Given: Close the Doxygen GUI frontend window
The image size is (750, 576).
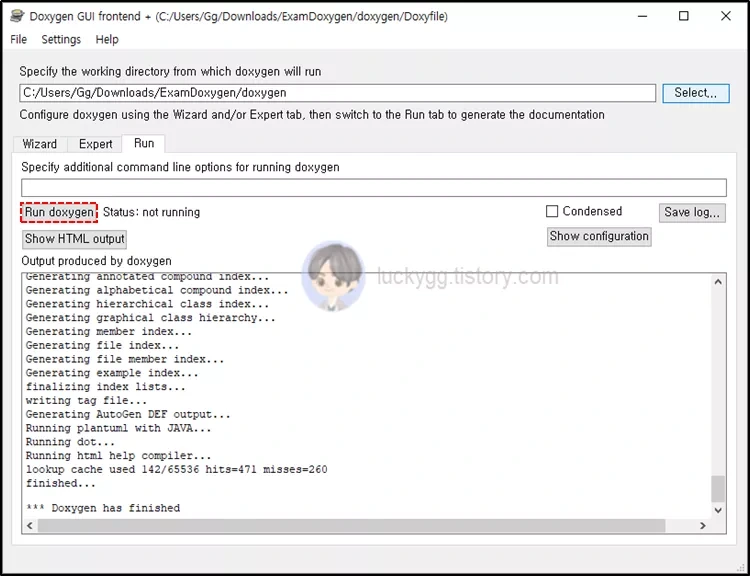Looking at the screenshot, I should [x=726, y=16].
